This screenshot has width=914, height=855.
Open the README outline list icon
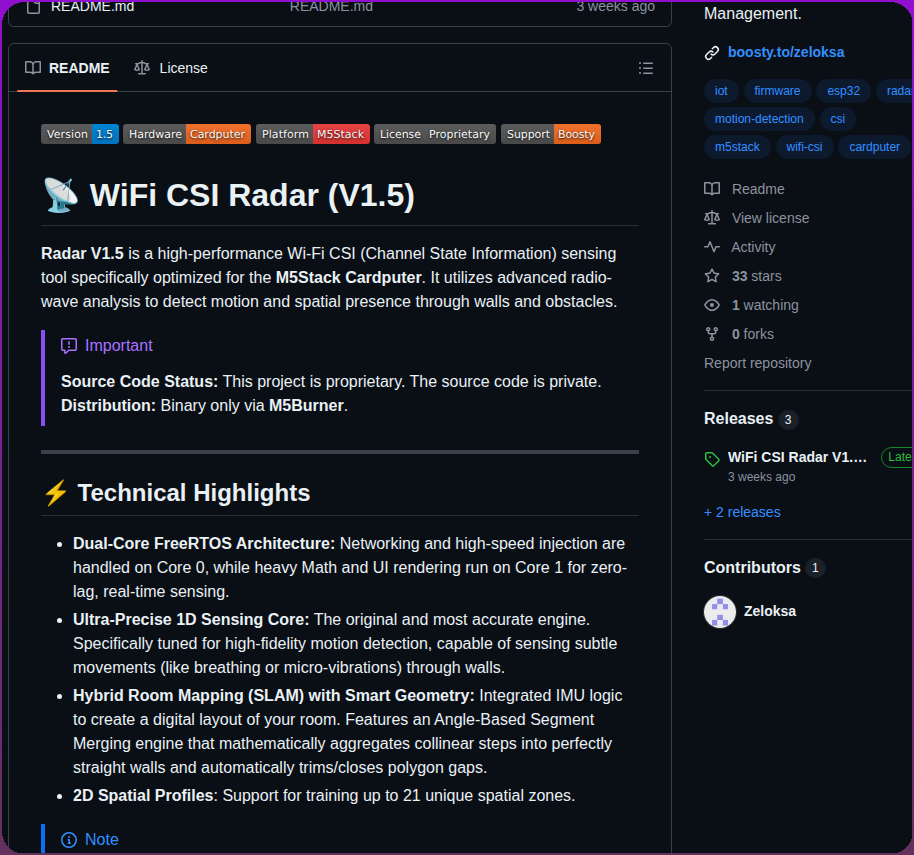point(645,68)
